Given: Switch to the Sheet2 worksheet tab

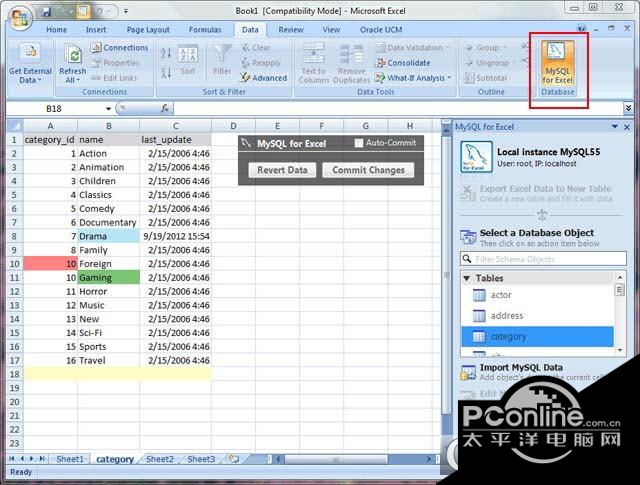Looking at the screenshot, I should pos(160,459).
